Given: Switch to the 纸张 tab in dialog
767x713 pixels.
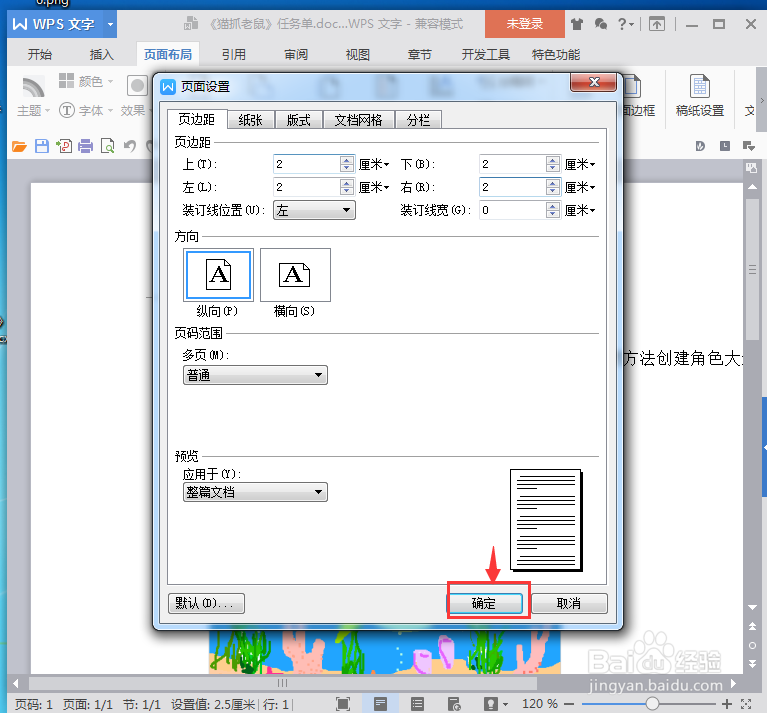Looking at the screenshot, I should pos(250,120).
